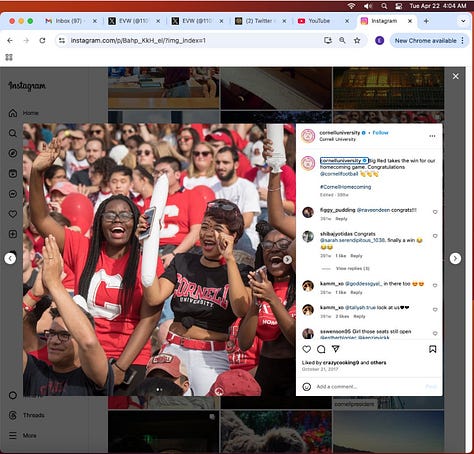474x454 pixels.
Task: Click the Instagram logo wordmark
Action: click(x=27, y=86)
